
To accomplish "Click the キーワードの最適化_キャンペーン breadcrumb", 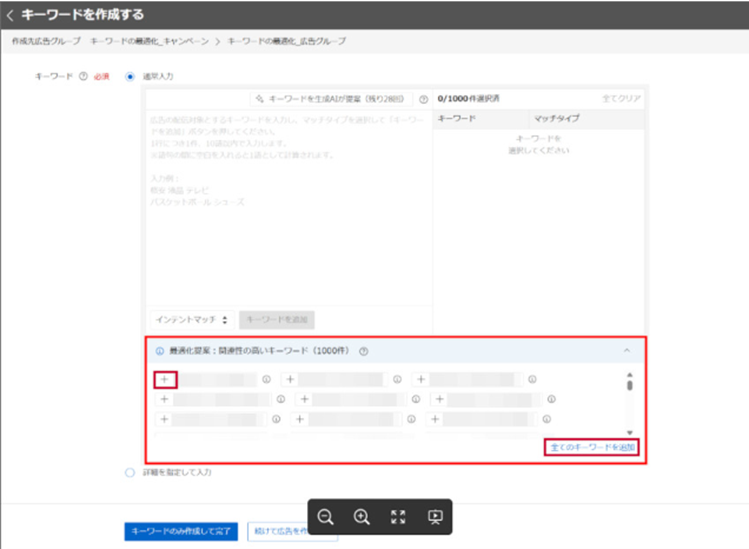I will tap(149, 42).
